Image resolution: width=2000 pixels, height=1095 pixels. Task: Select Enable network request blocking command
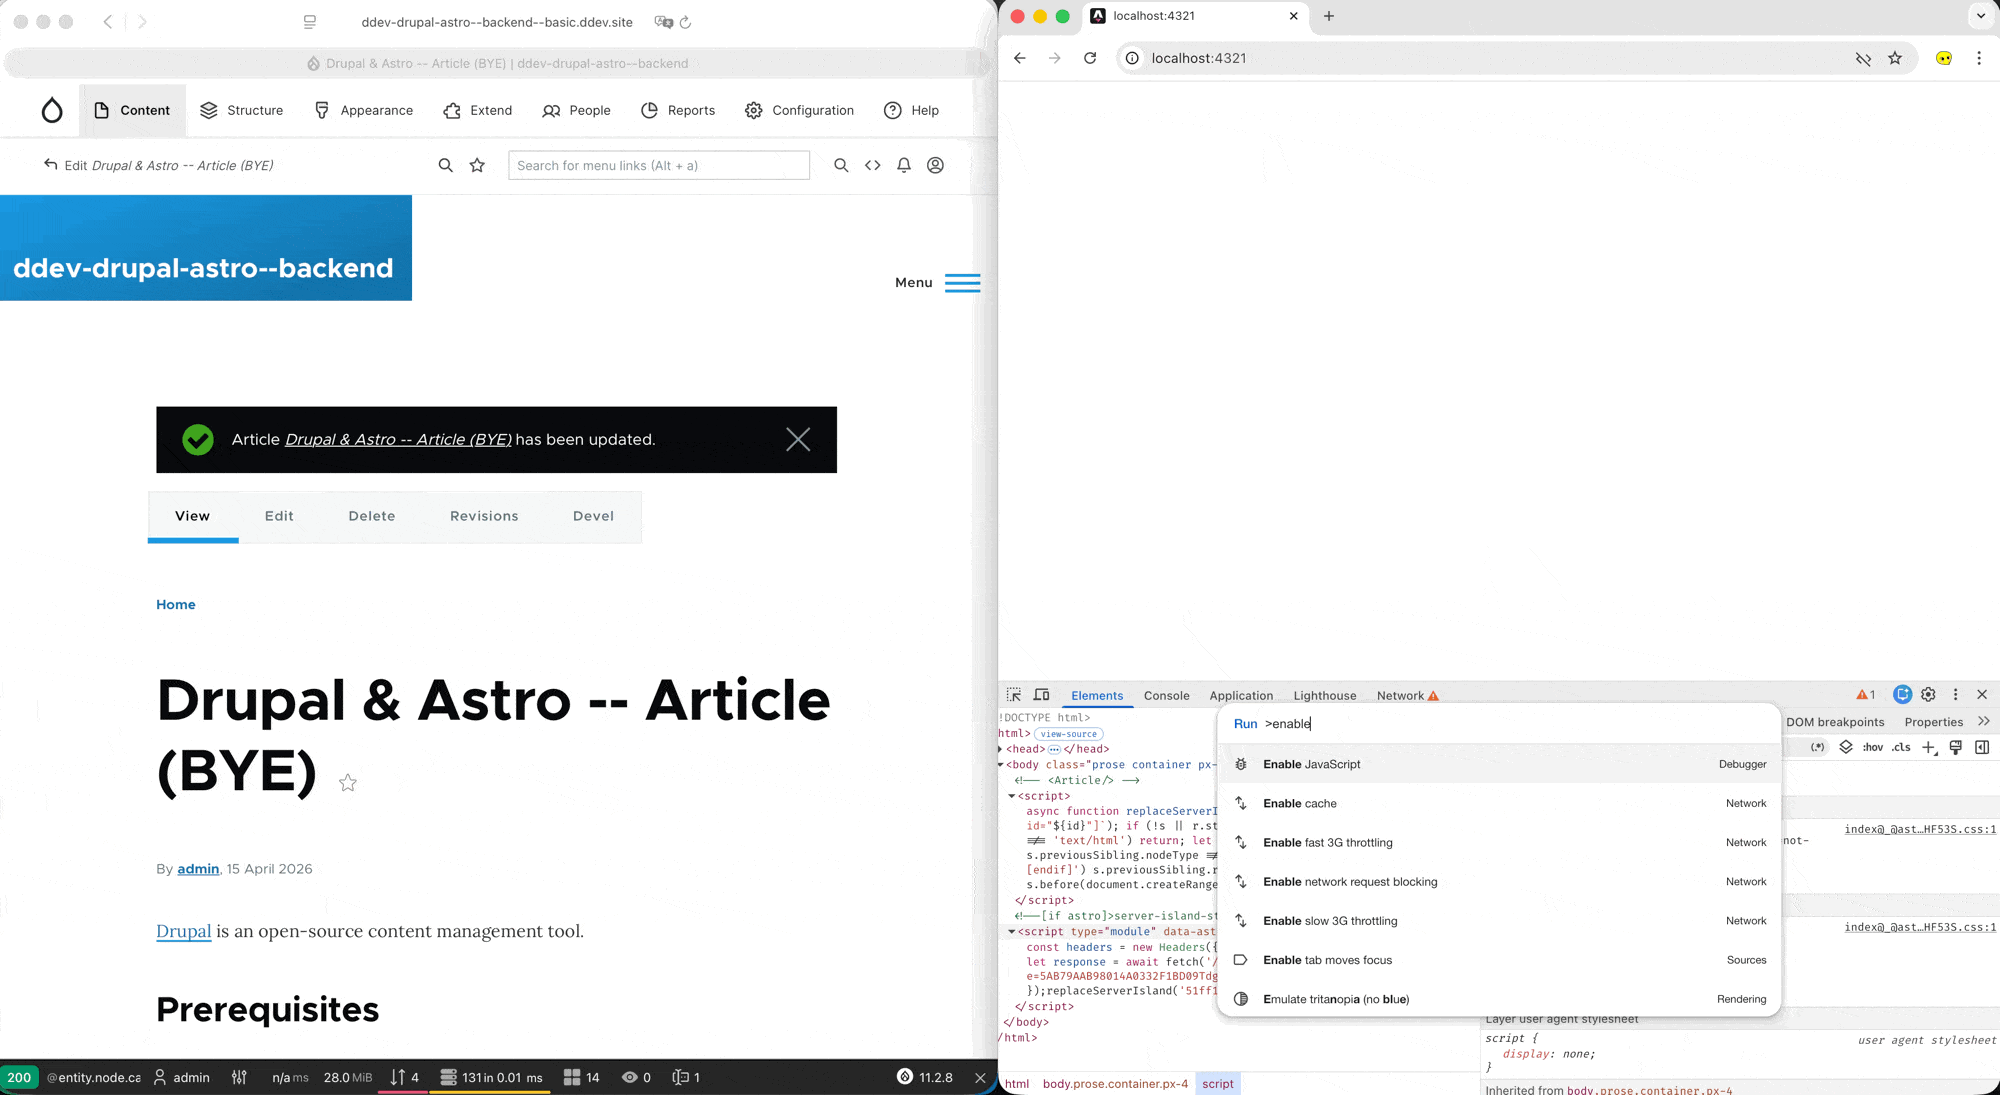[1499, 882]
